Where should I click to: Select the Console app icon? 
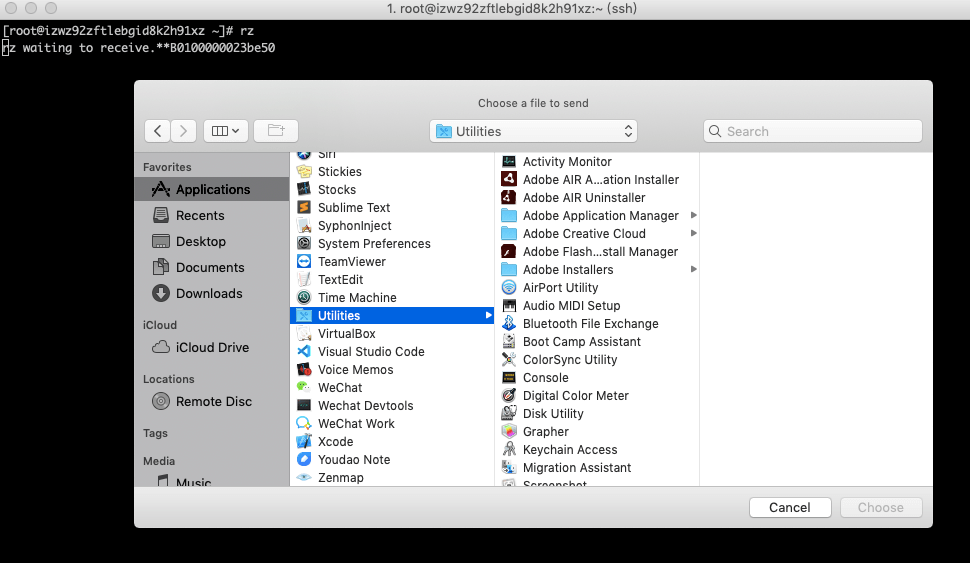pos(509,377)
